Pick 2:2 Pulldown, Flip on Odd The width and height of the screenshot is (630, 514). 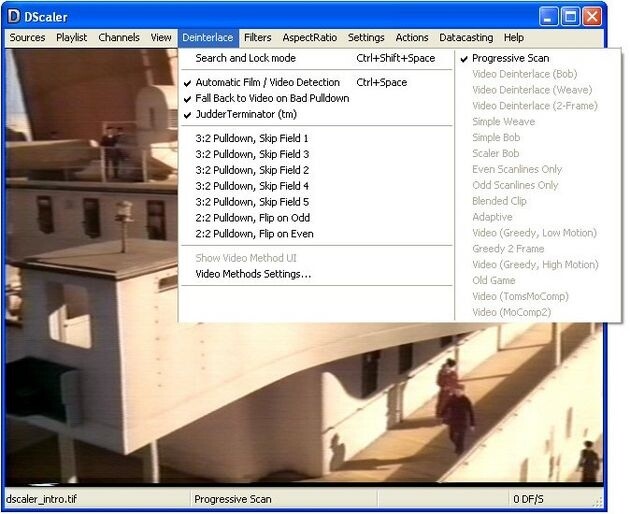pos(252,218)
